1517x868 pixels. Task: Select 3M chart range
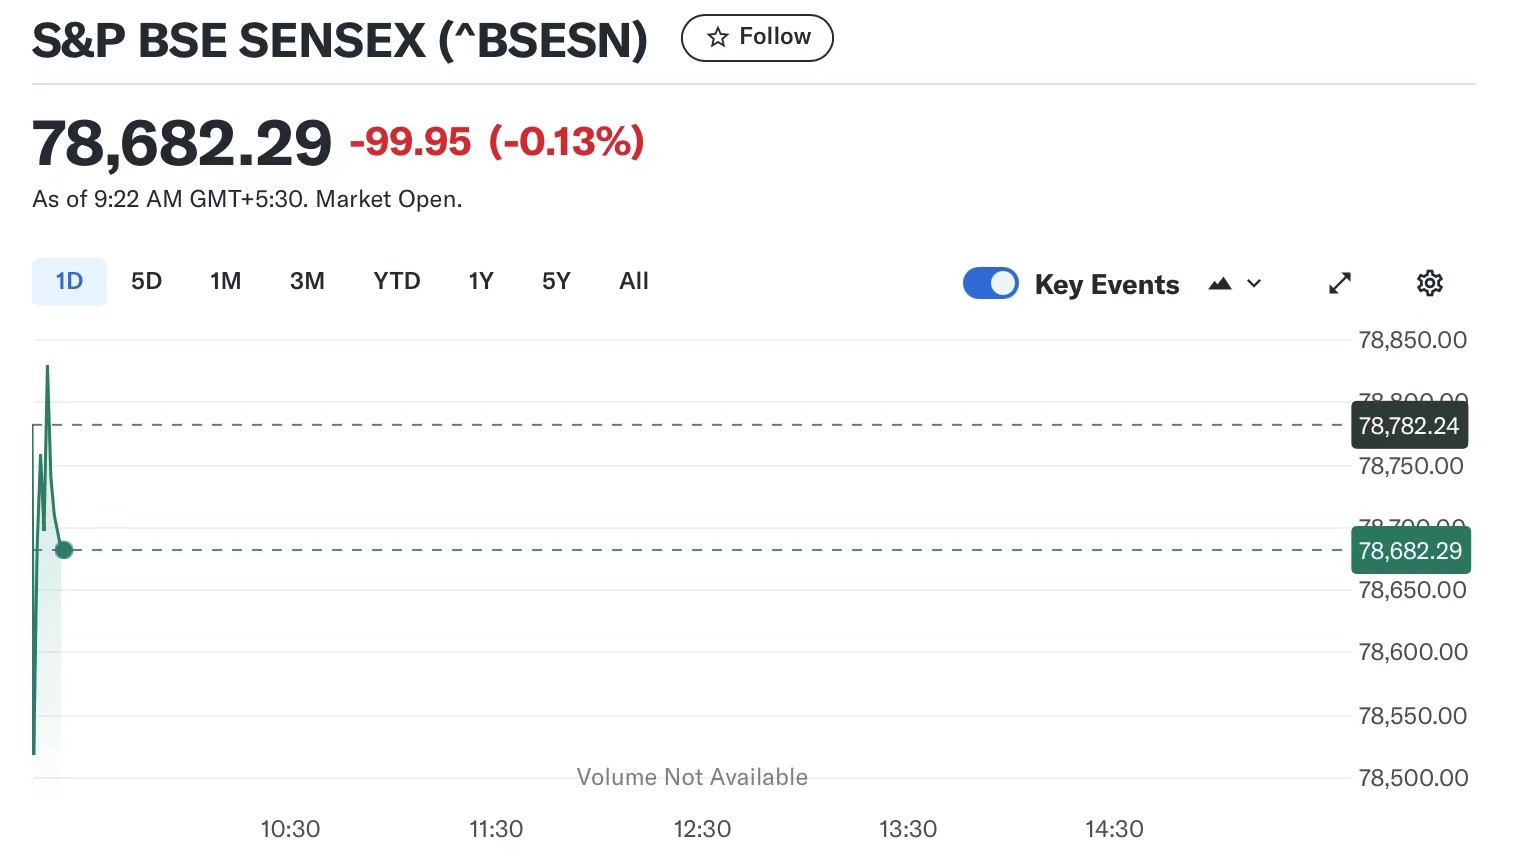click(307, 281)
